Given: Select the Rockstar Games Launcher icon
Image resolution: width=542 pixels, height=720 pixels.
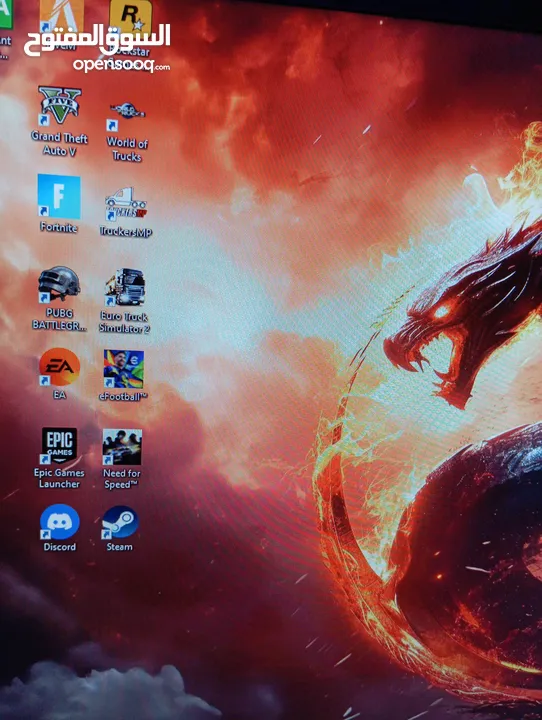Looking at the screenshot, I should click(130, 17).
